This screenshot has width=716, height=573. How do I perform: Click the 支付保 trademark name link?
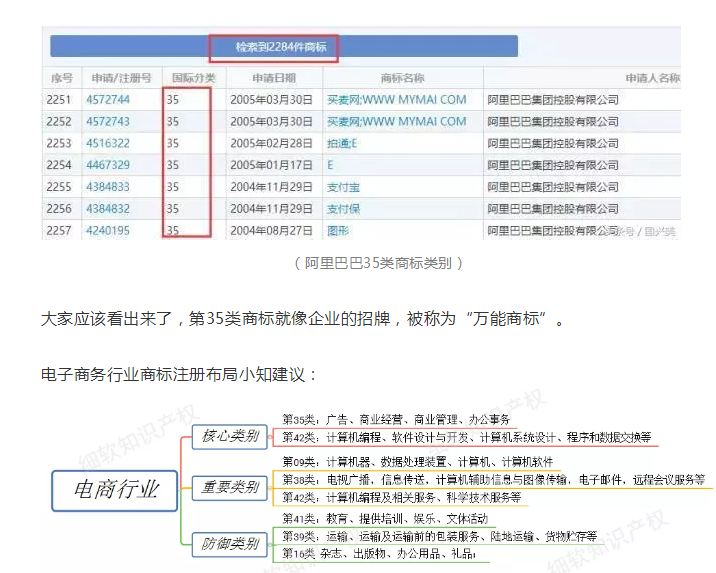click(x=344, y=209)
